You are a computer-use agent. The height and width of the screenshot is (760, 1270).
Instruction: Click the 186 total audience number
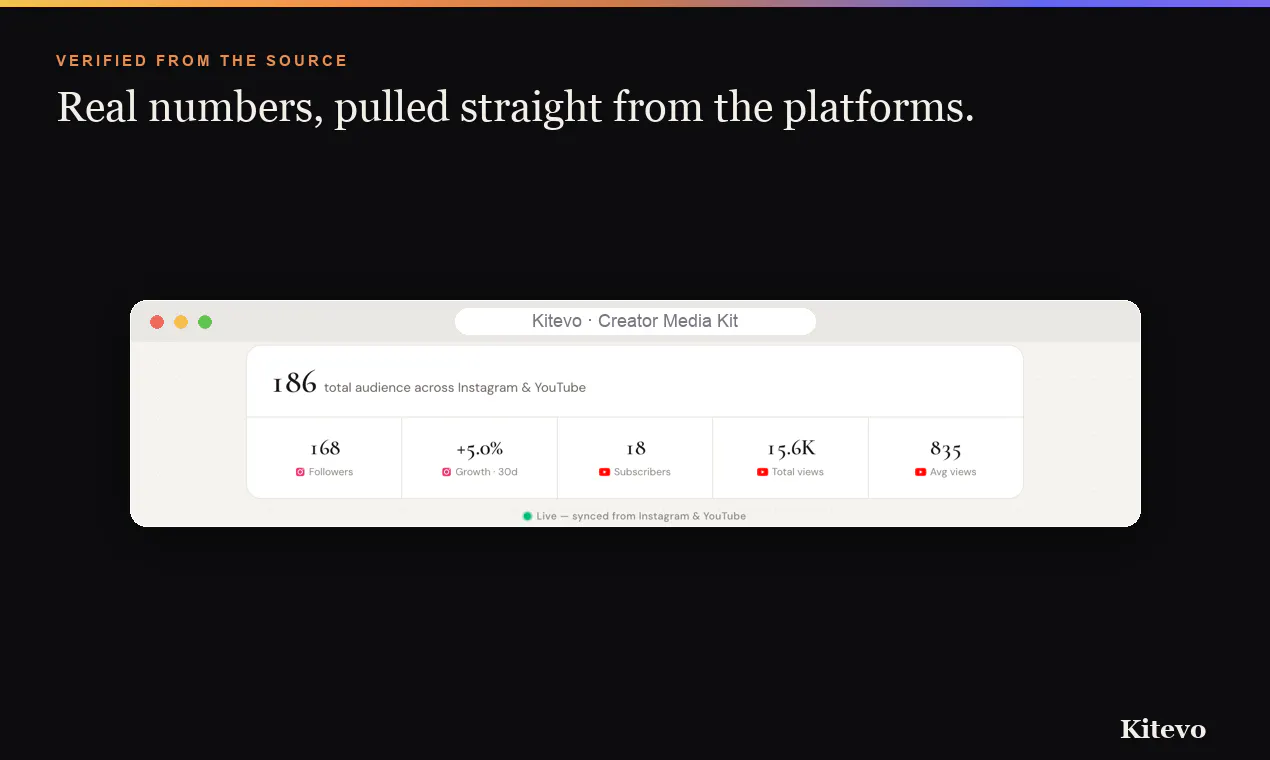point(295,383)
